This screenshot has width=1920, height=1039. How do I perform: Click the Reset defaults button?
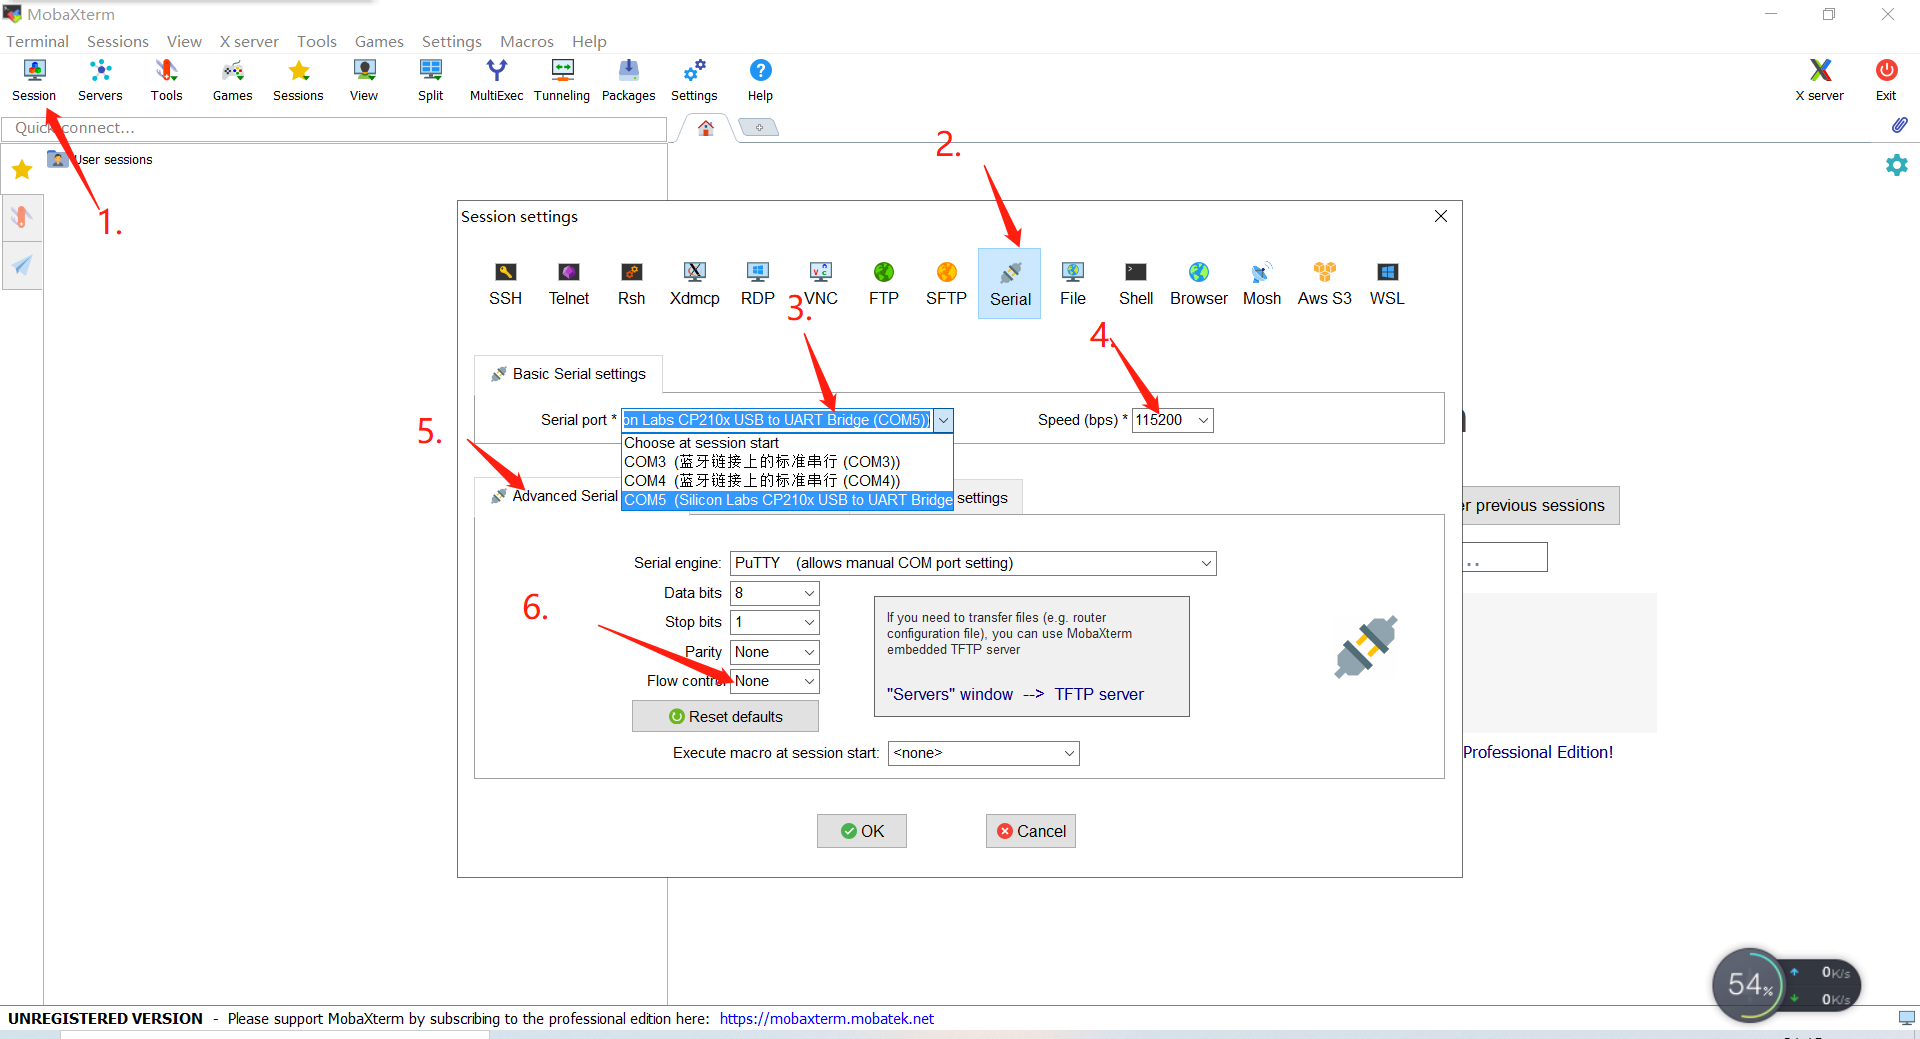pyautogui.click(x=725, y=716)
